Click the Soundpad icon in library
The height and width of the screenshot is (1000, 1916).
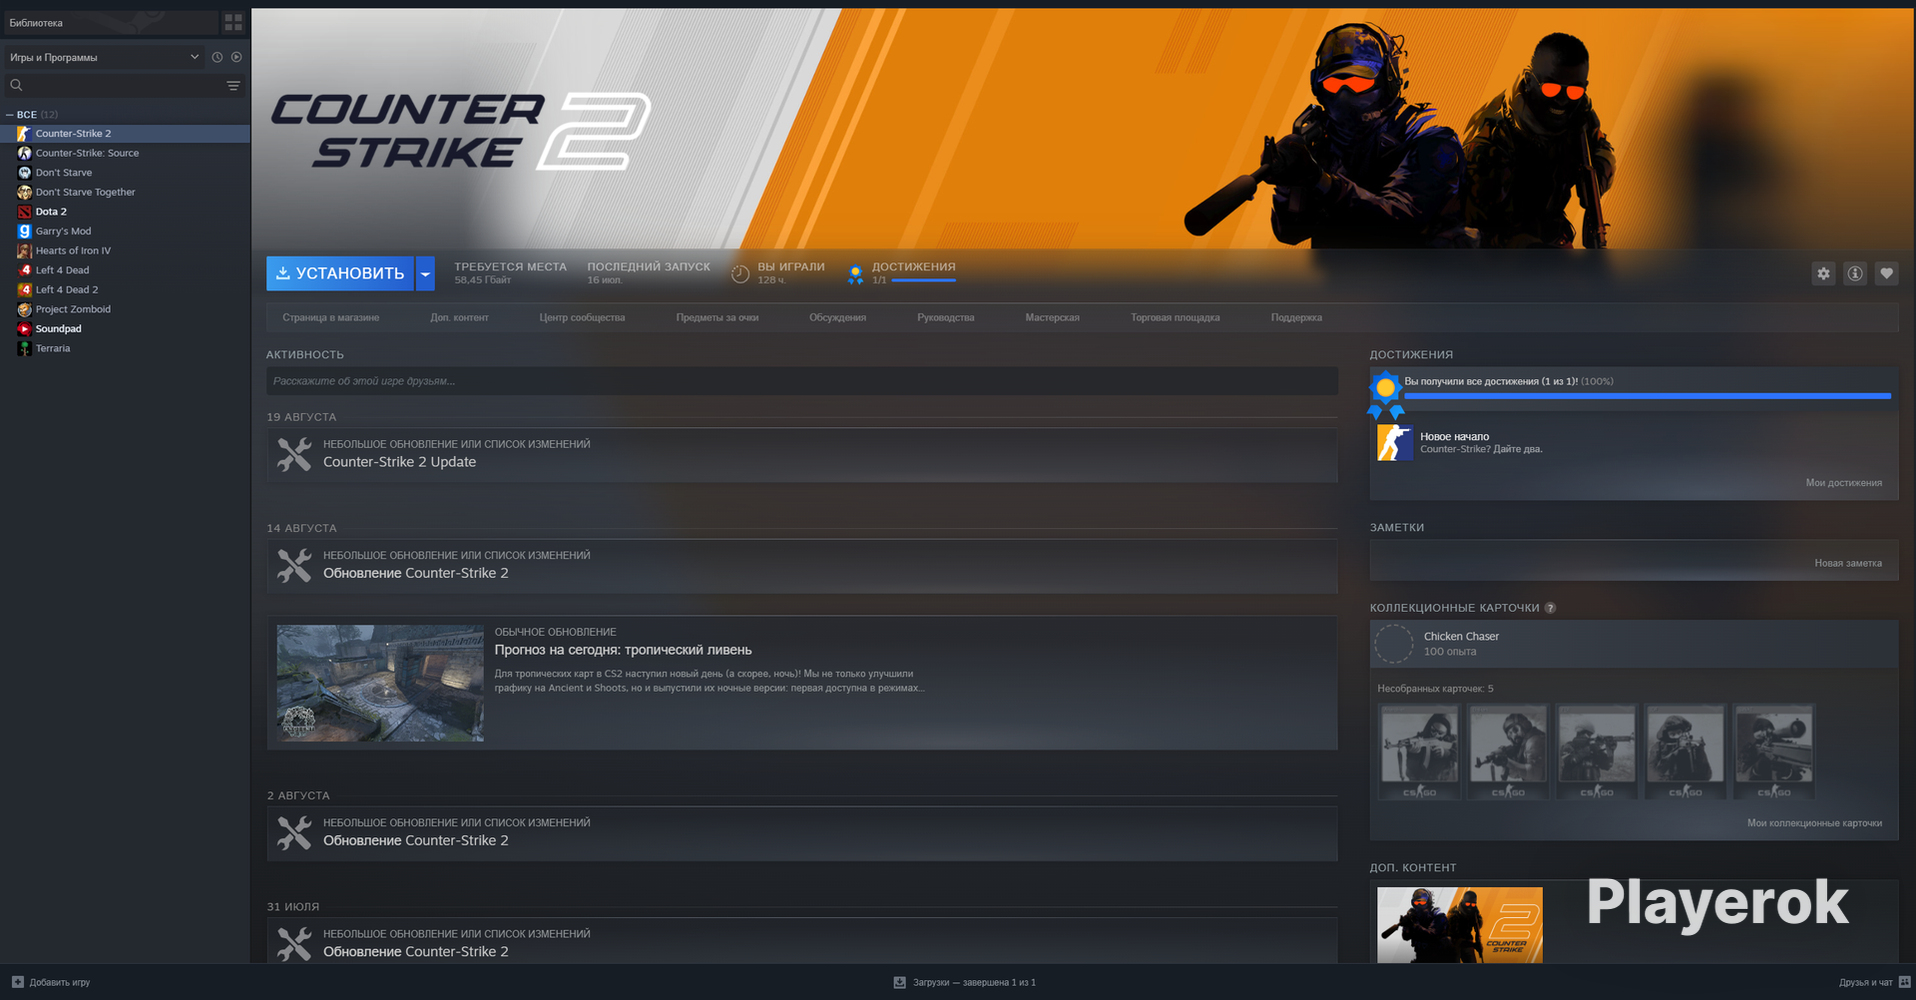click(25, 328)
